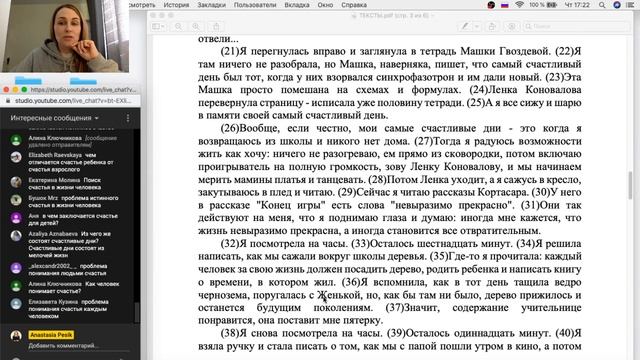Open the Siri icon in menu bar

point(617,5)
